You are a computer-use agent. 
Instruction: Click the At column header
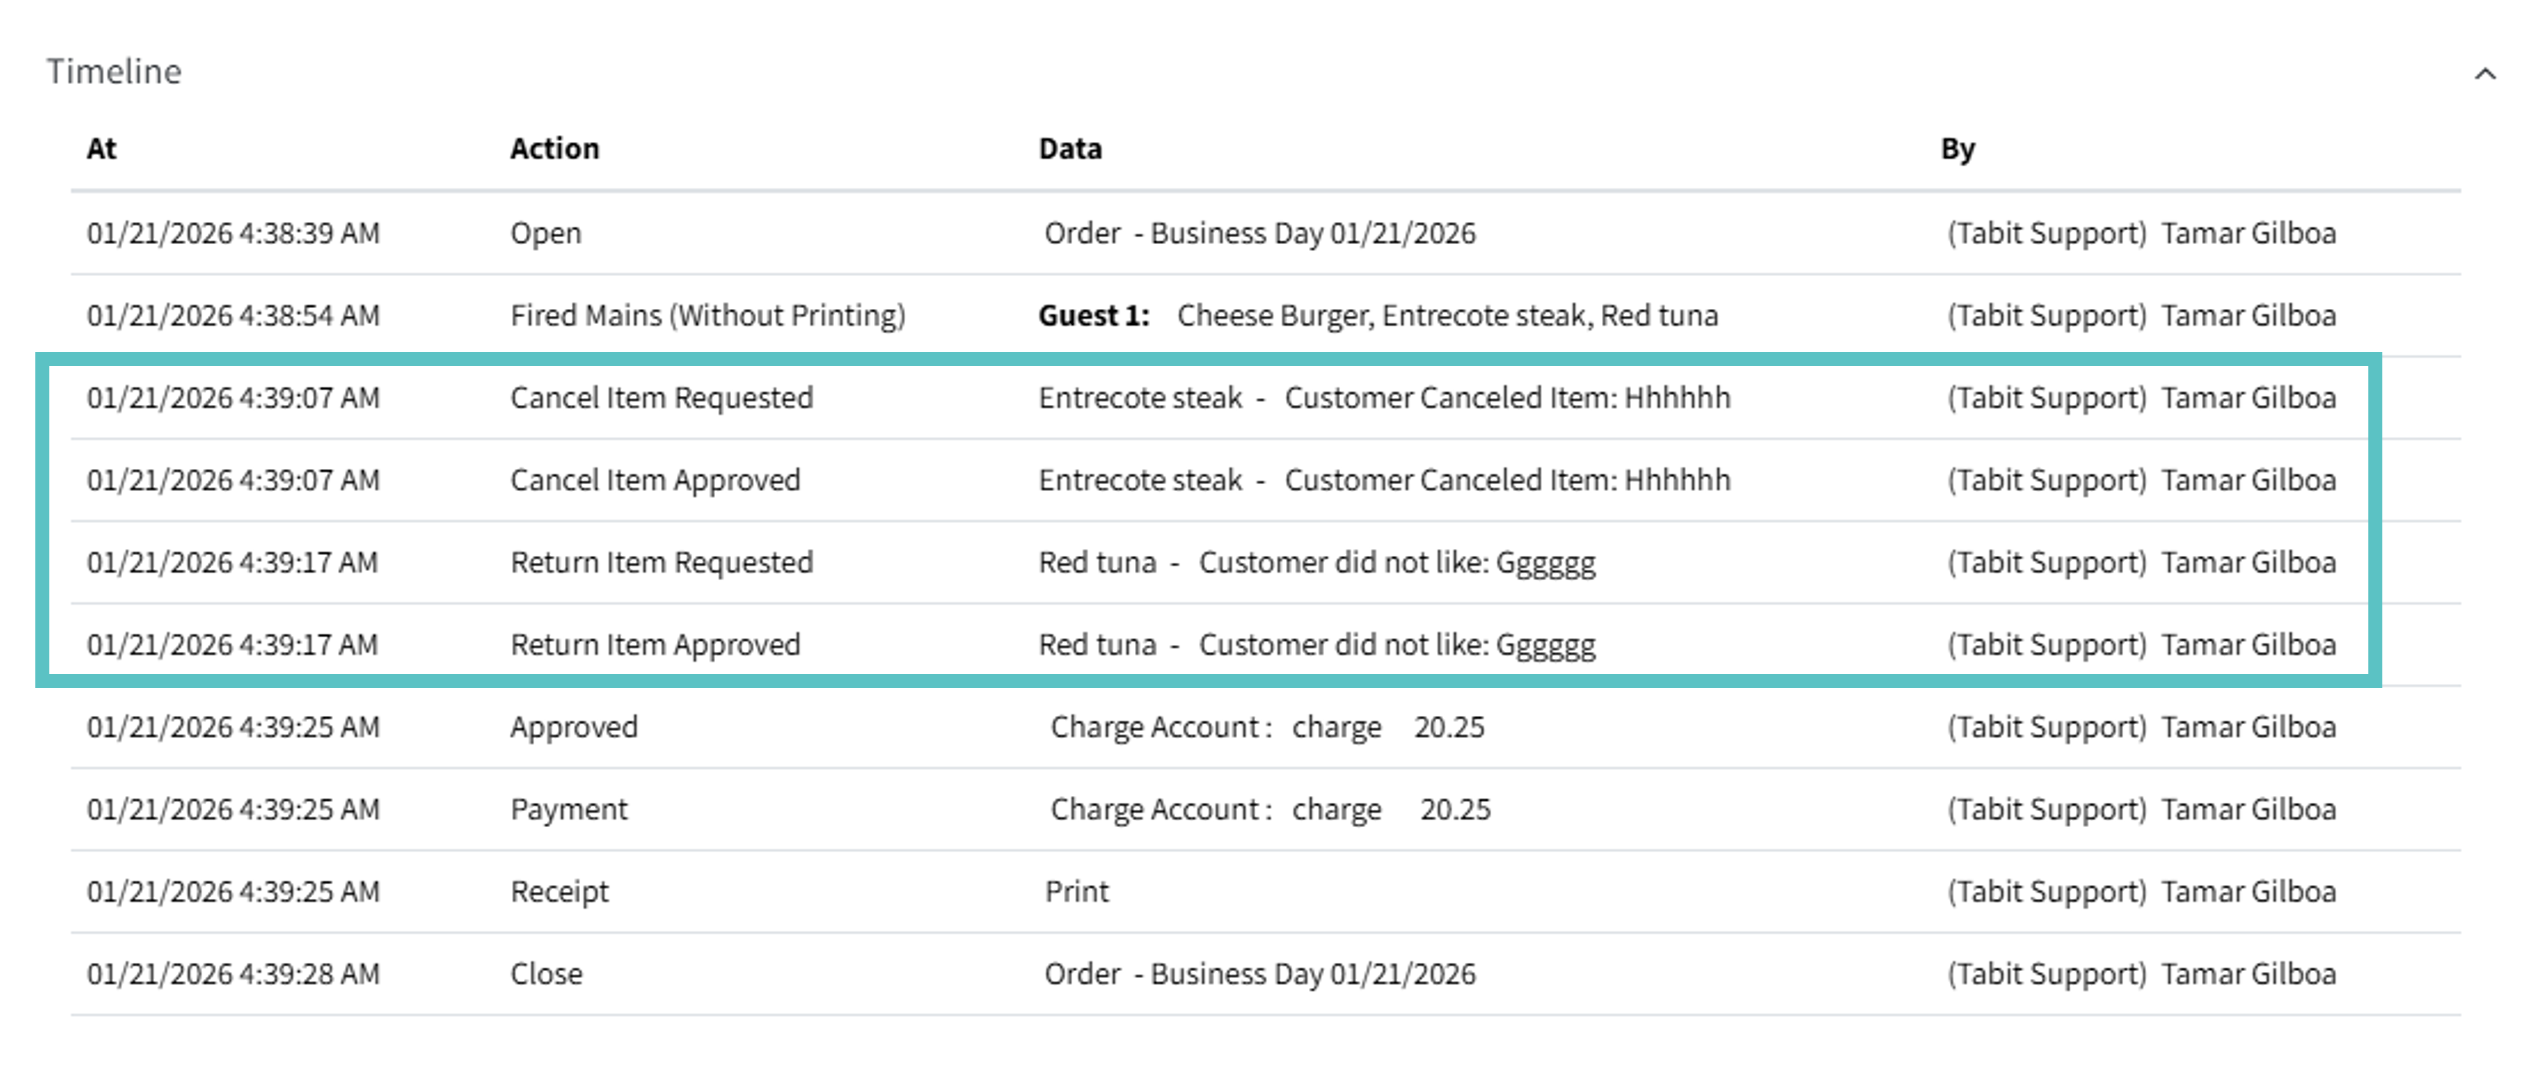tap(101, 149)
